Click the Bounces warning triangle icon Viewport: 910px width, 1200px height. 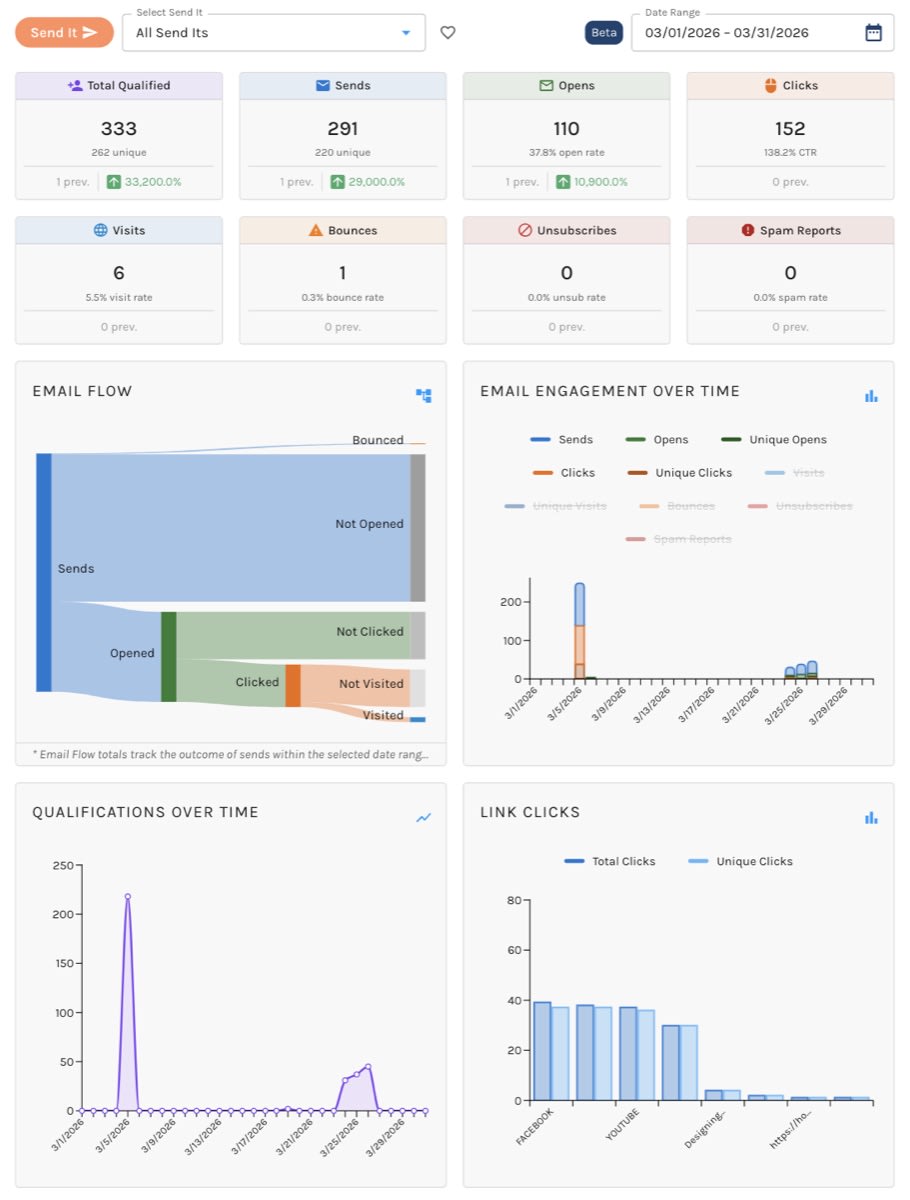(x=316, y=230)
